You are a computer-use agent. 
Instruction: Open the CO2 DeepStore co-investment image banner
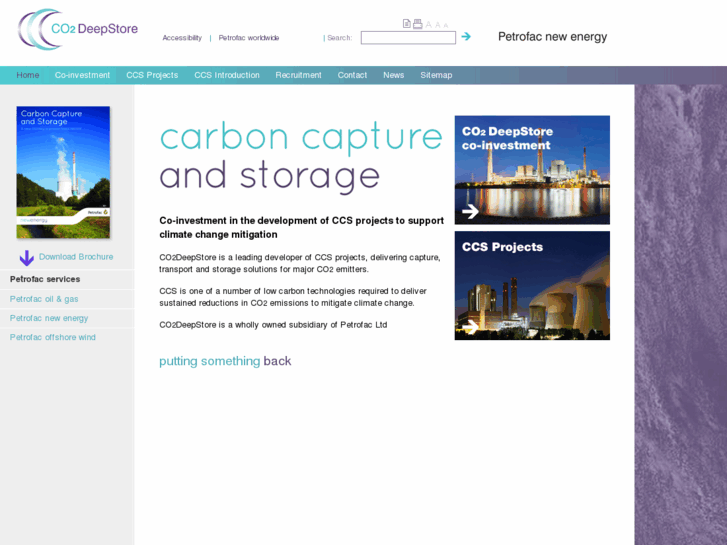pos(532,170)
